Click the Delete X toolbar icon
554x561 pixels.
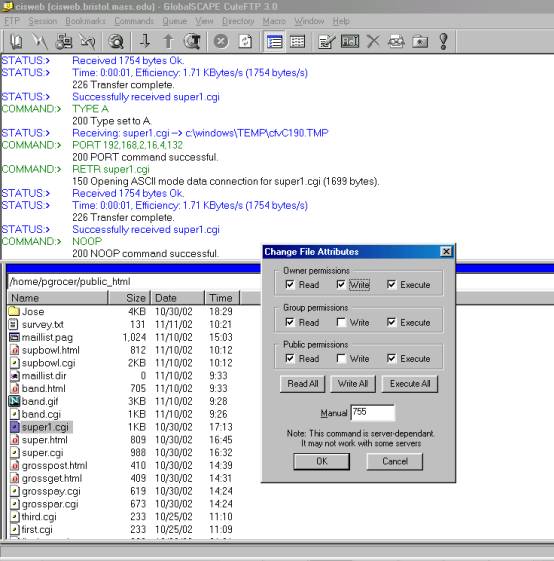[373, 42]
